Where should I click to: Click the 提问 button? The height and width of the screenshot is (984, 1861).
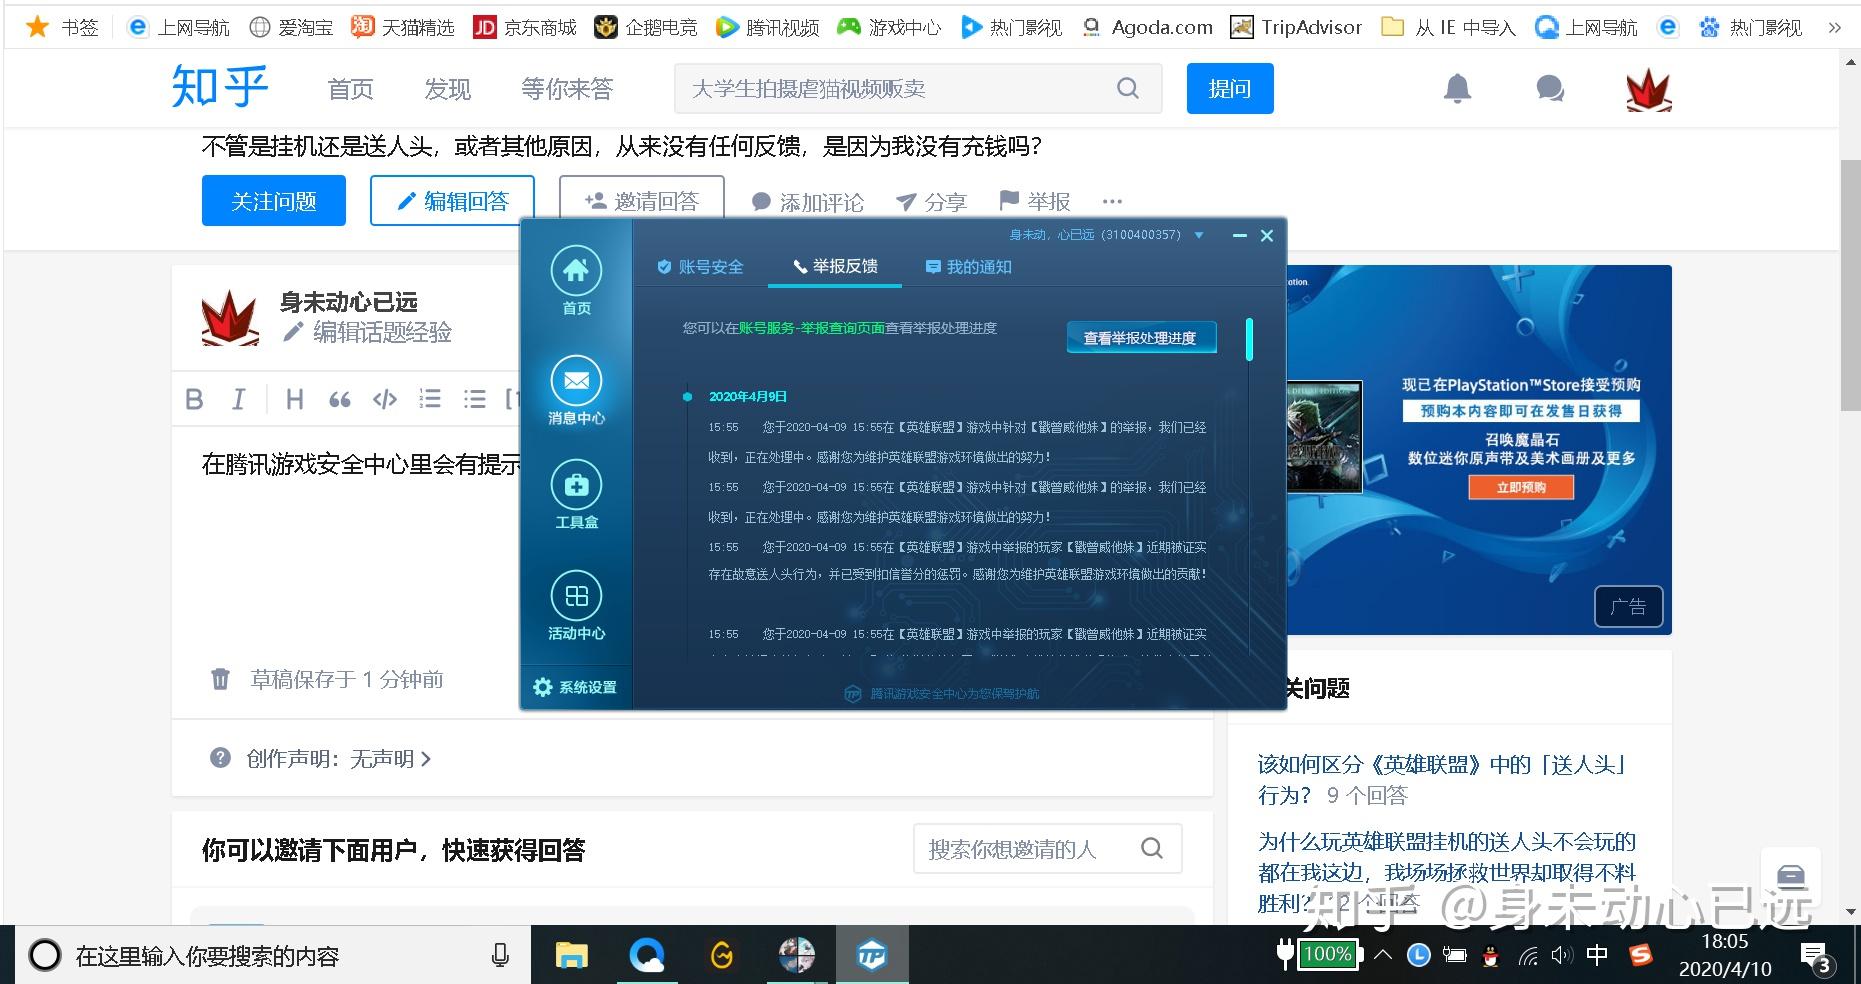1230,88
